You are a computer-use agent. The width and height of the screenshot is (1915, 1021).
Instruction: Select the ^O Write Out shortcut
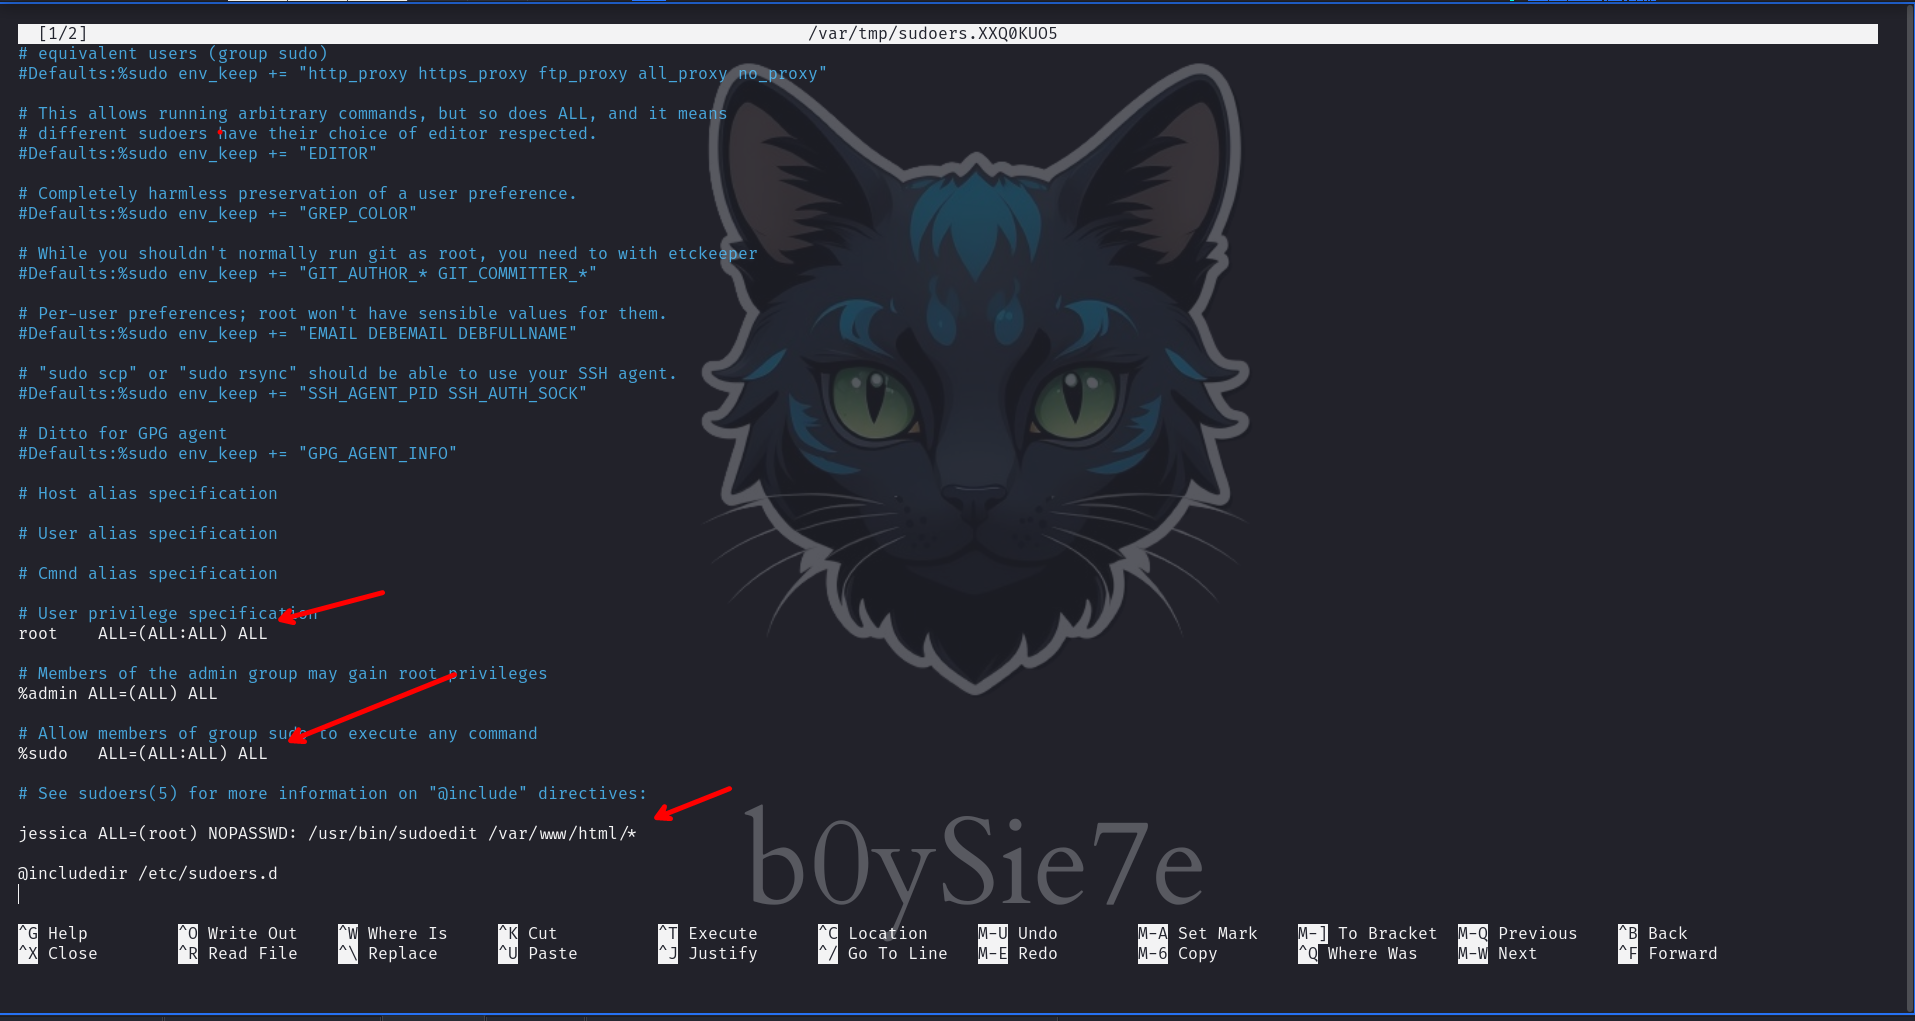click(x=238, y=933)
